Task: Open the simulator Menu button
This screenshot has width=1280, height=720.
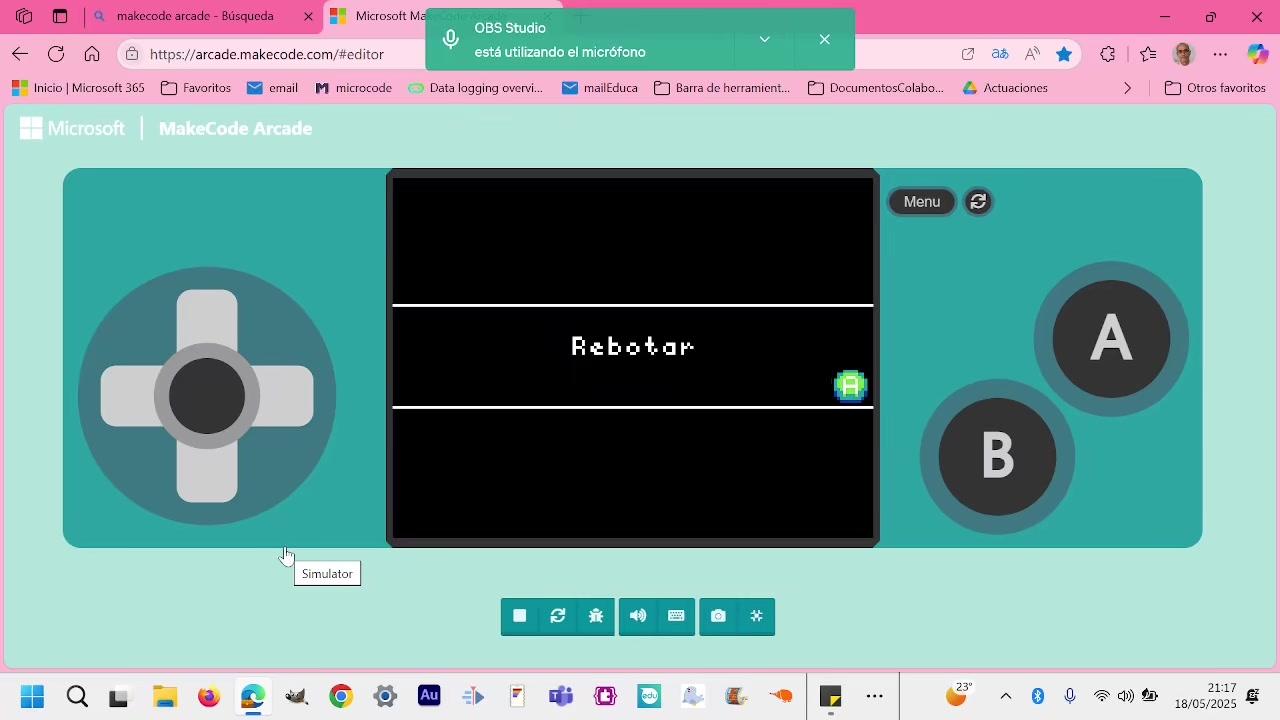Action: pyautogui.click(x=922, y=202)
